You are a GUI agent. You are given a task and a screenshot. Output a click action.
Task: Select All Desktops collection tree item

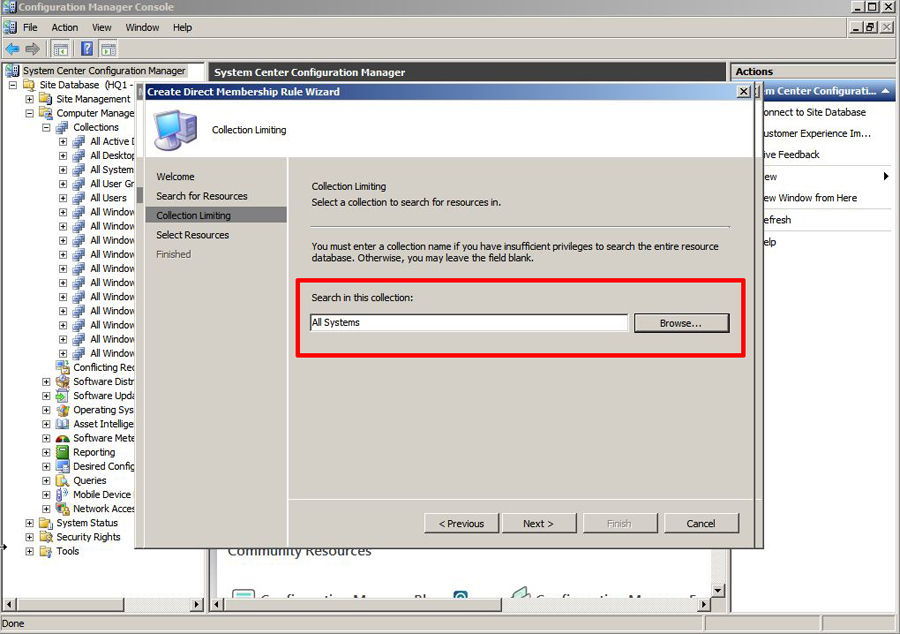[x=112, y=155]
